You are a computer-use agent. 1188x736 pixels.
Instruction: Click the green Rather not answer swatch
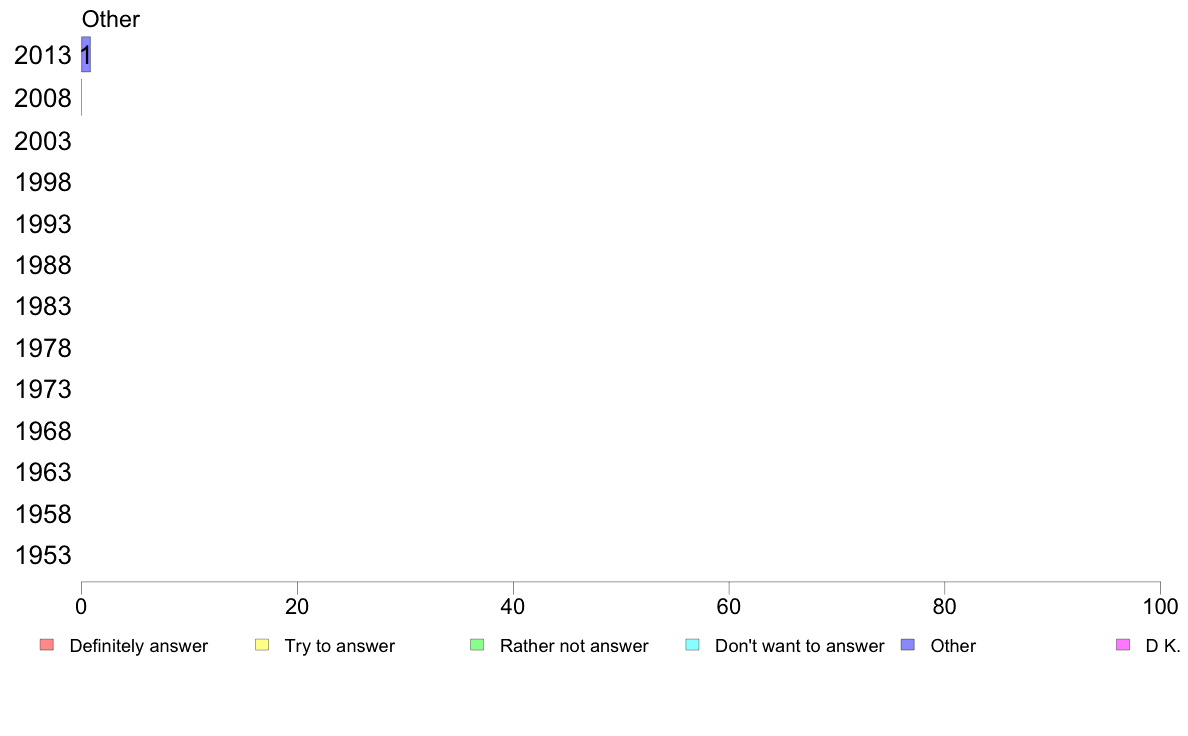tap(477, 645)
